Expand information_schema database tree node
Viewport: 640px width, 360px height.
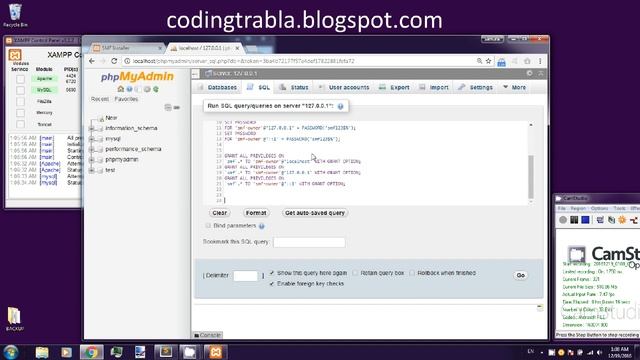(92, 129)
